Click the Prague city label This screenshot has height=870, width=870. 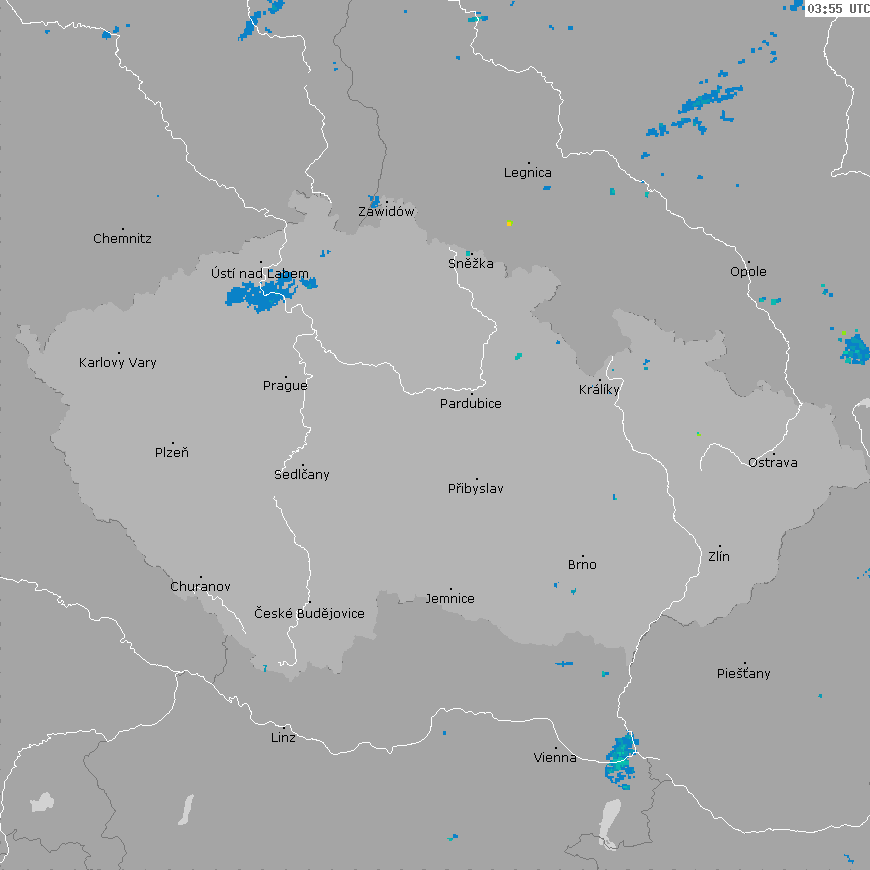(285, 386)
